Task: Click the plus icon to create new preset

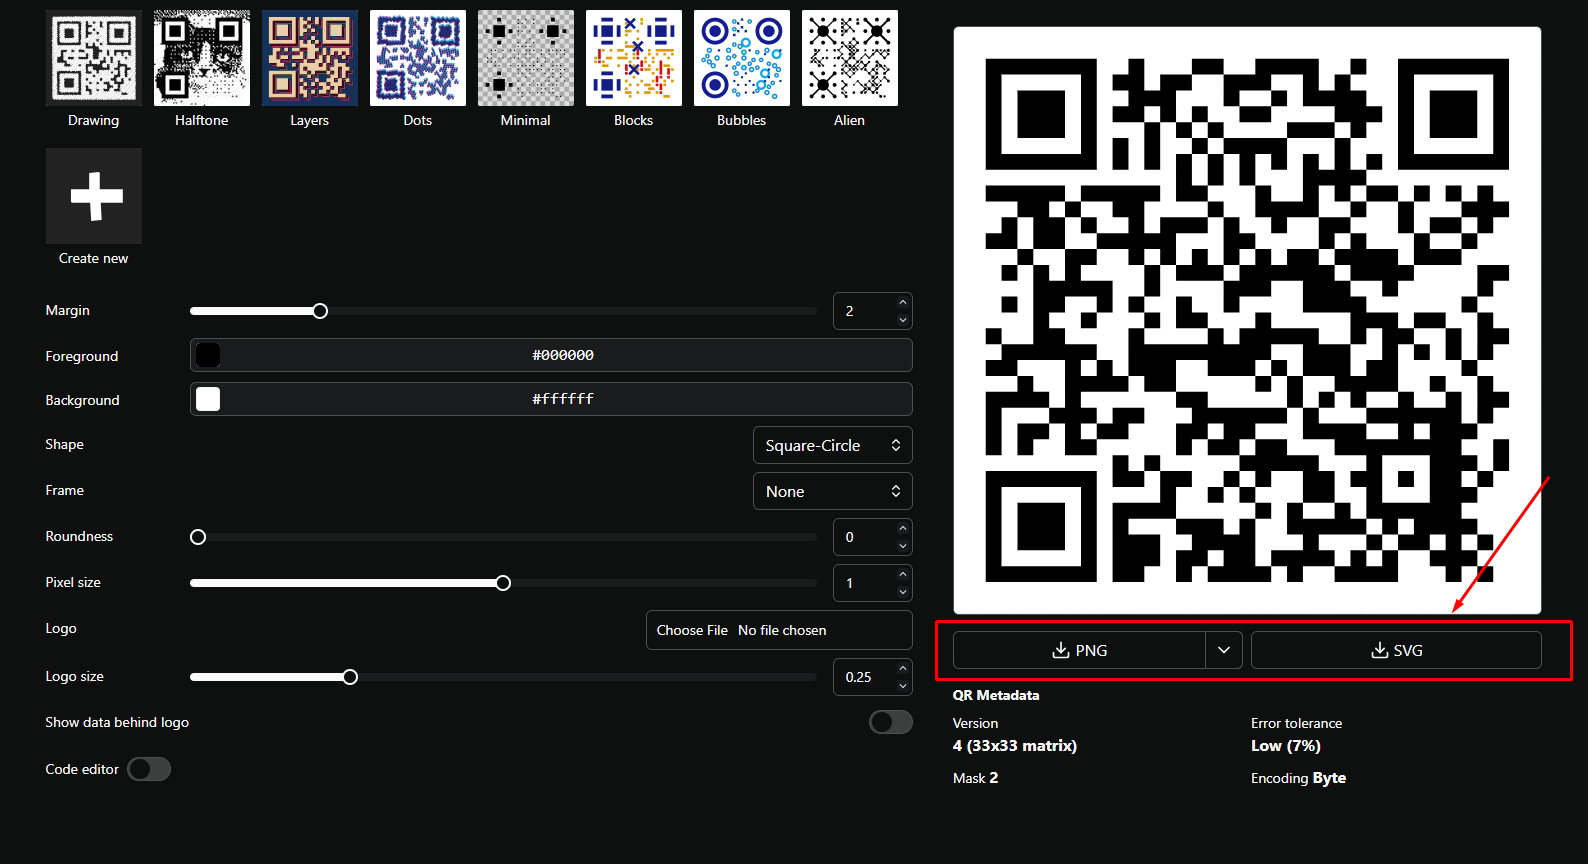Action: (94, 196)
